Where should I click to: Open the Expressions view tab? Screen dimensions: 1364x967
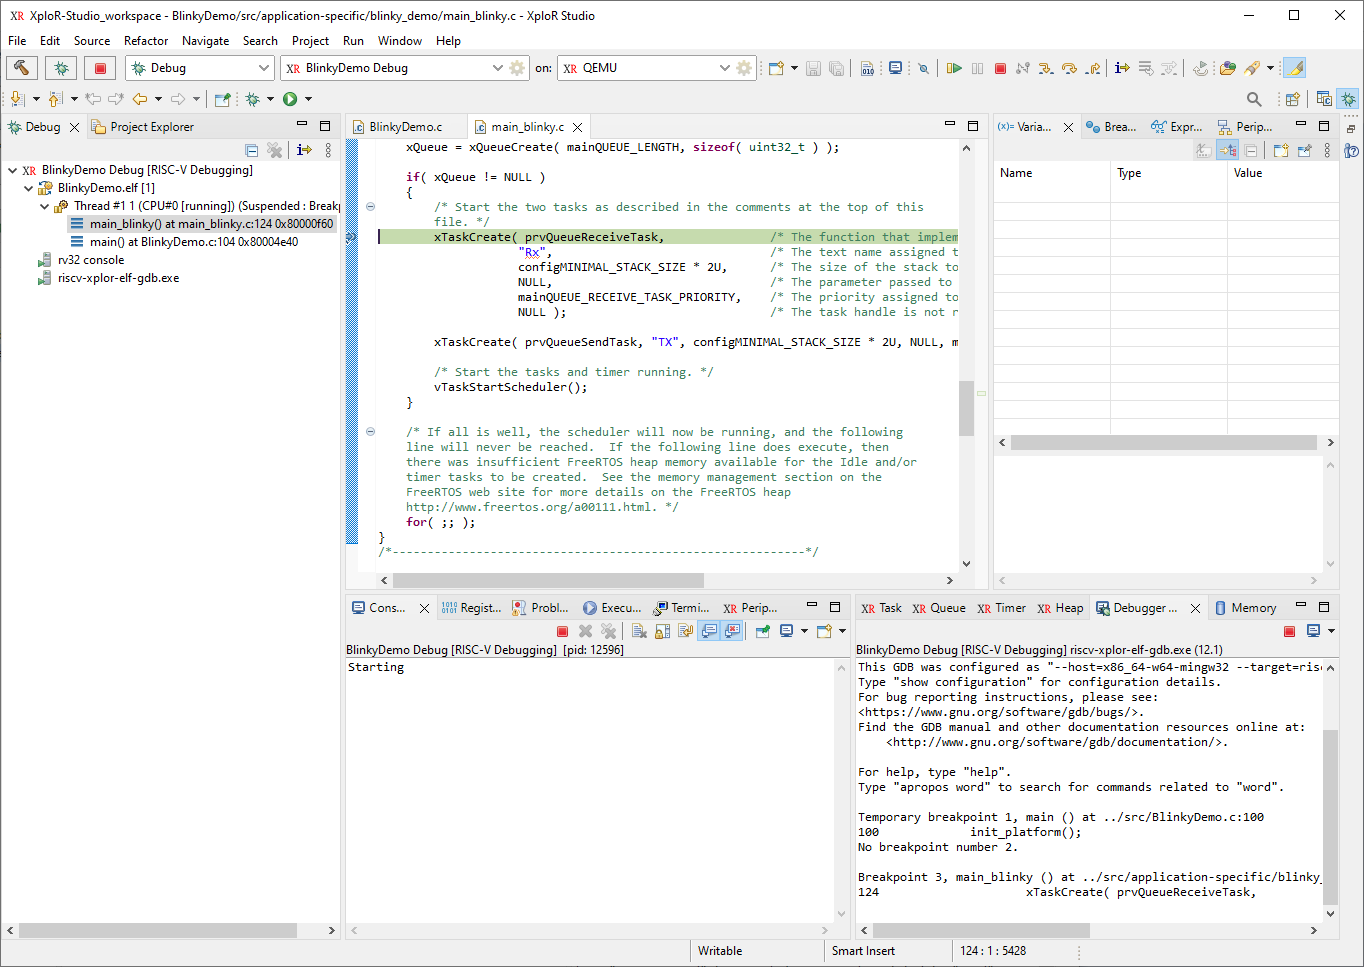tap(1177, 127)
